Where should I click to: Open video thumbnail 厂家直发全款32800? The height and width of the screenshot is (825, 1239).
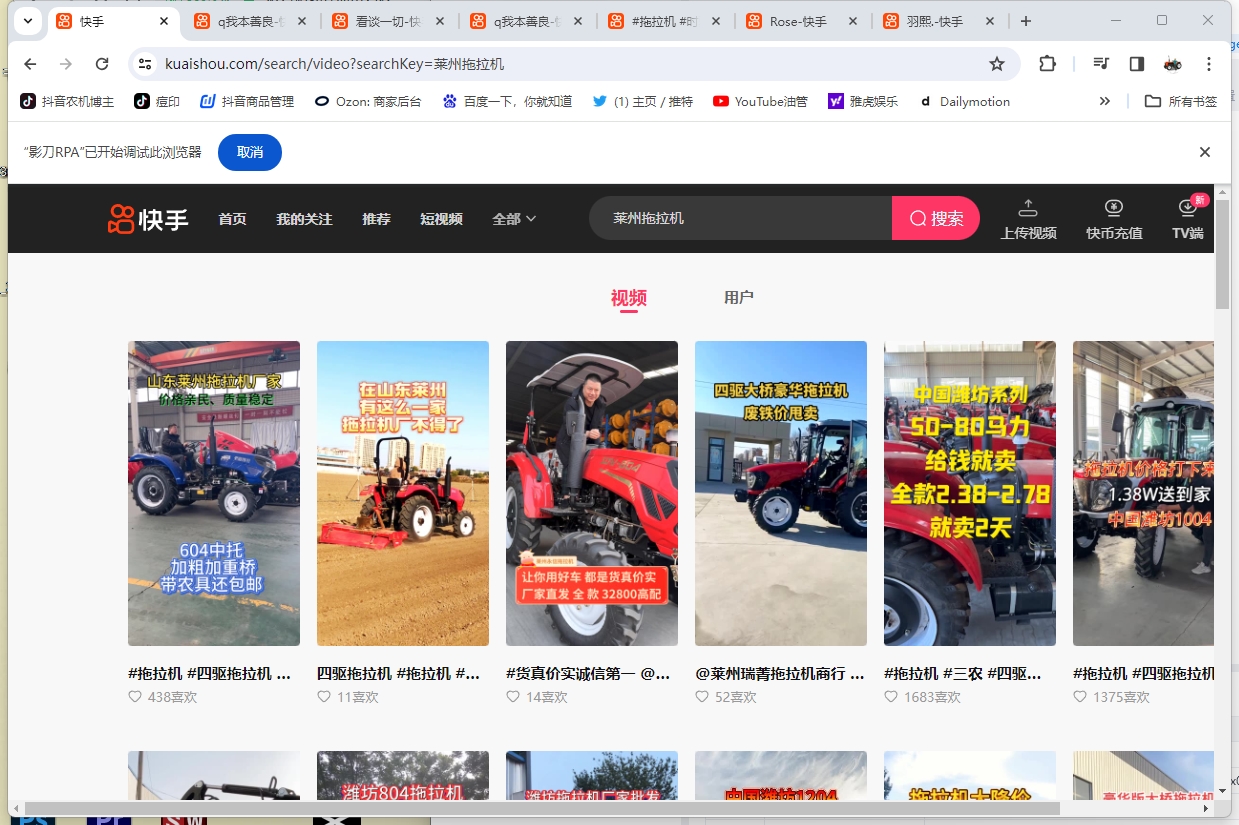pyautogui.click(x=592, y=493)
